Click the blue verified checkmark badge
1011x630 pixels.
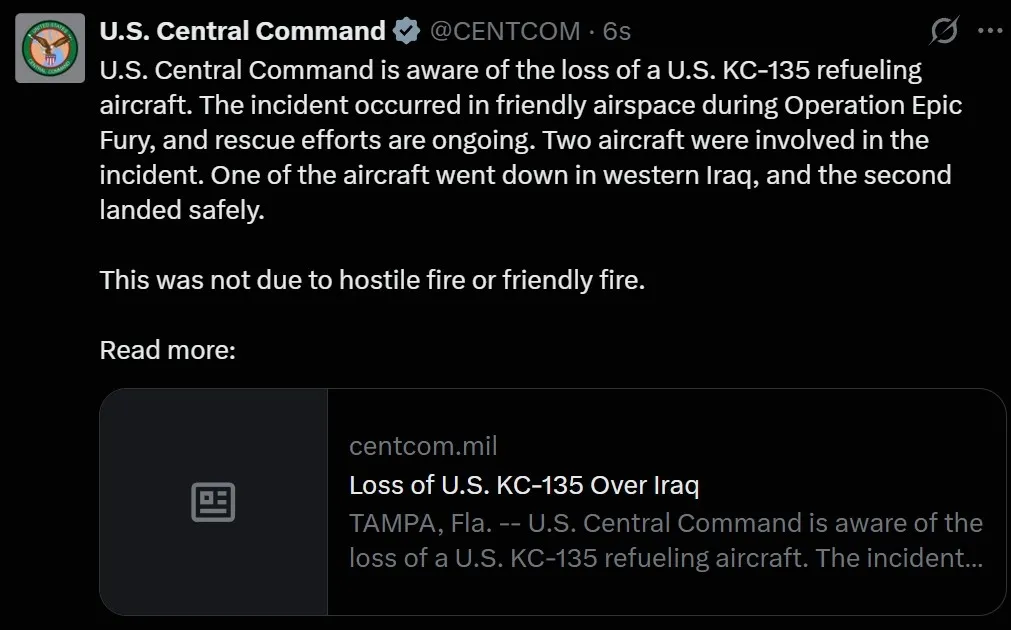tap(405, 32)
